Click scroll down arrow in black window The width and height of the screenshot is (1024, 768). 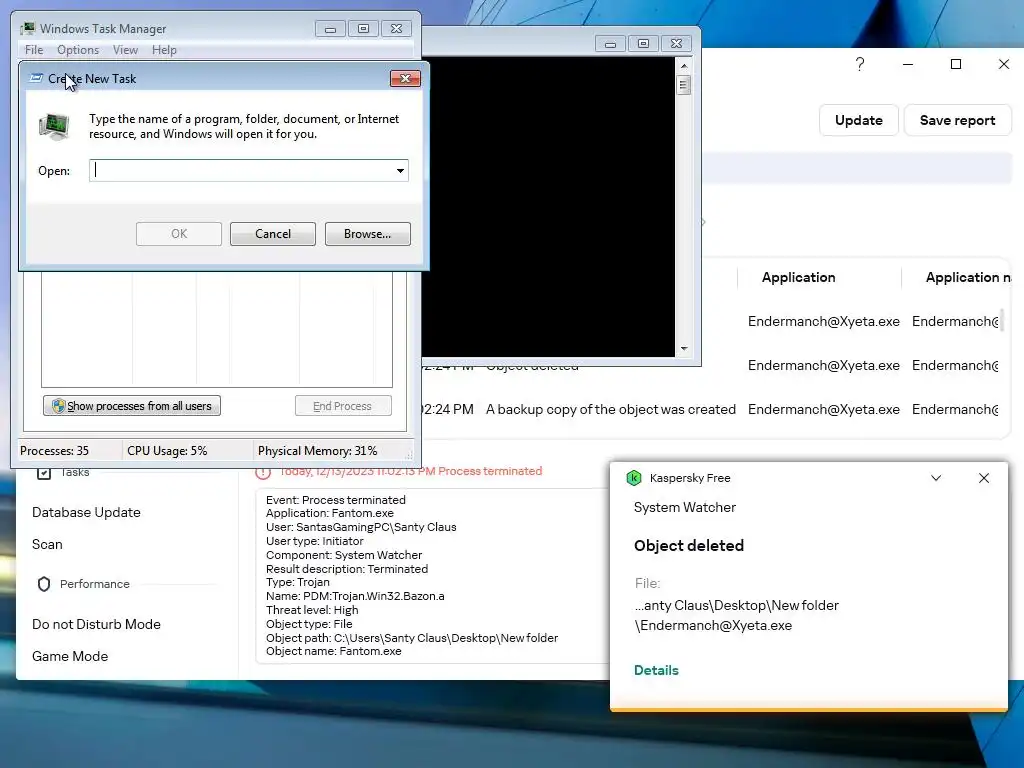[x=684, y=349]
